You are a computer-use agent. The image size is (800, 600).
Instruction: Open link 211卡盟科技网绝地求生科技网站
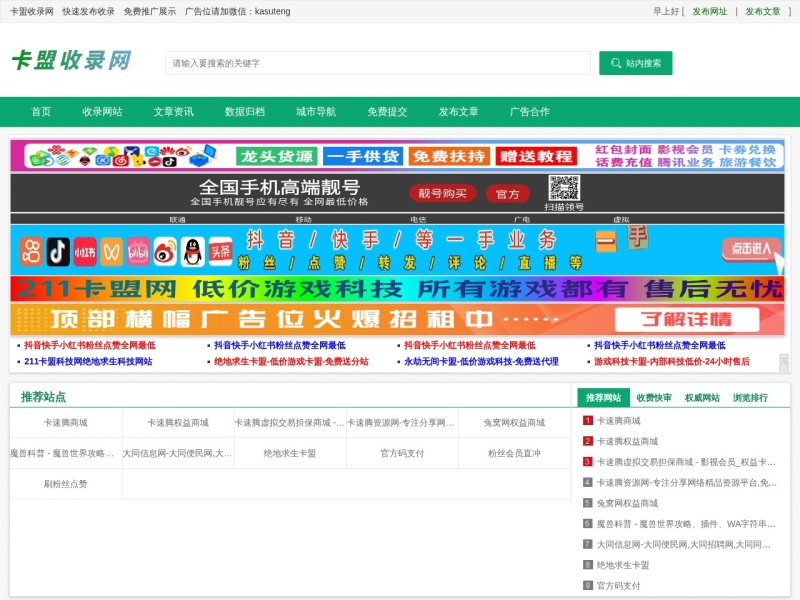pos(88,361)
